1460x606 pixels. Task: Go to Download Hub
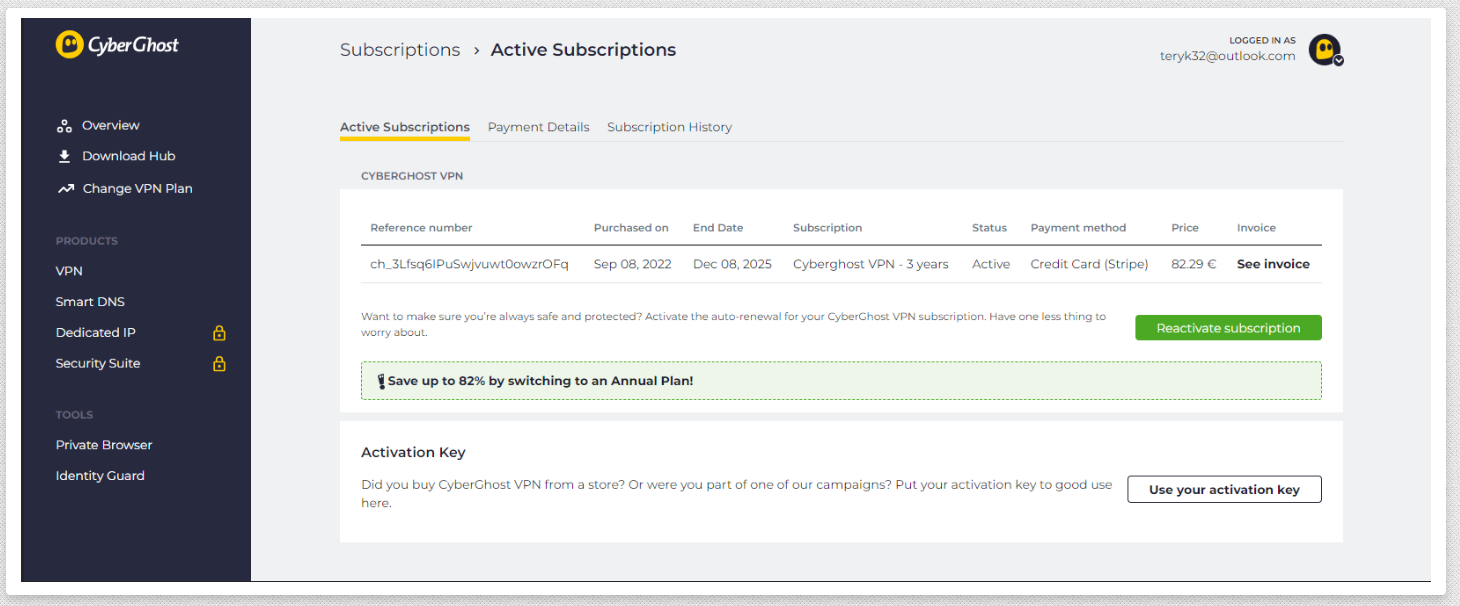coord(129,156)
